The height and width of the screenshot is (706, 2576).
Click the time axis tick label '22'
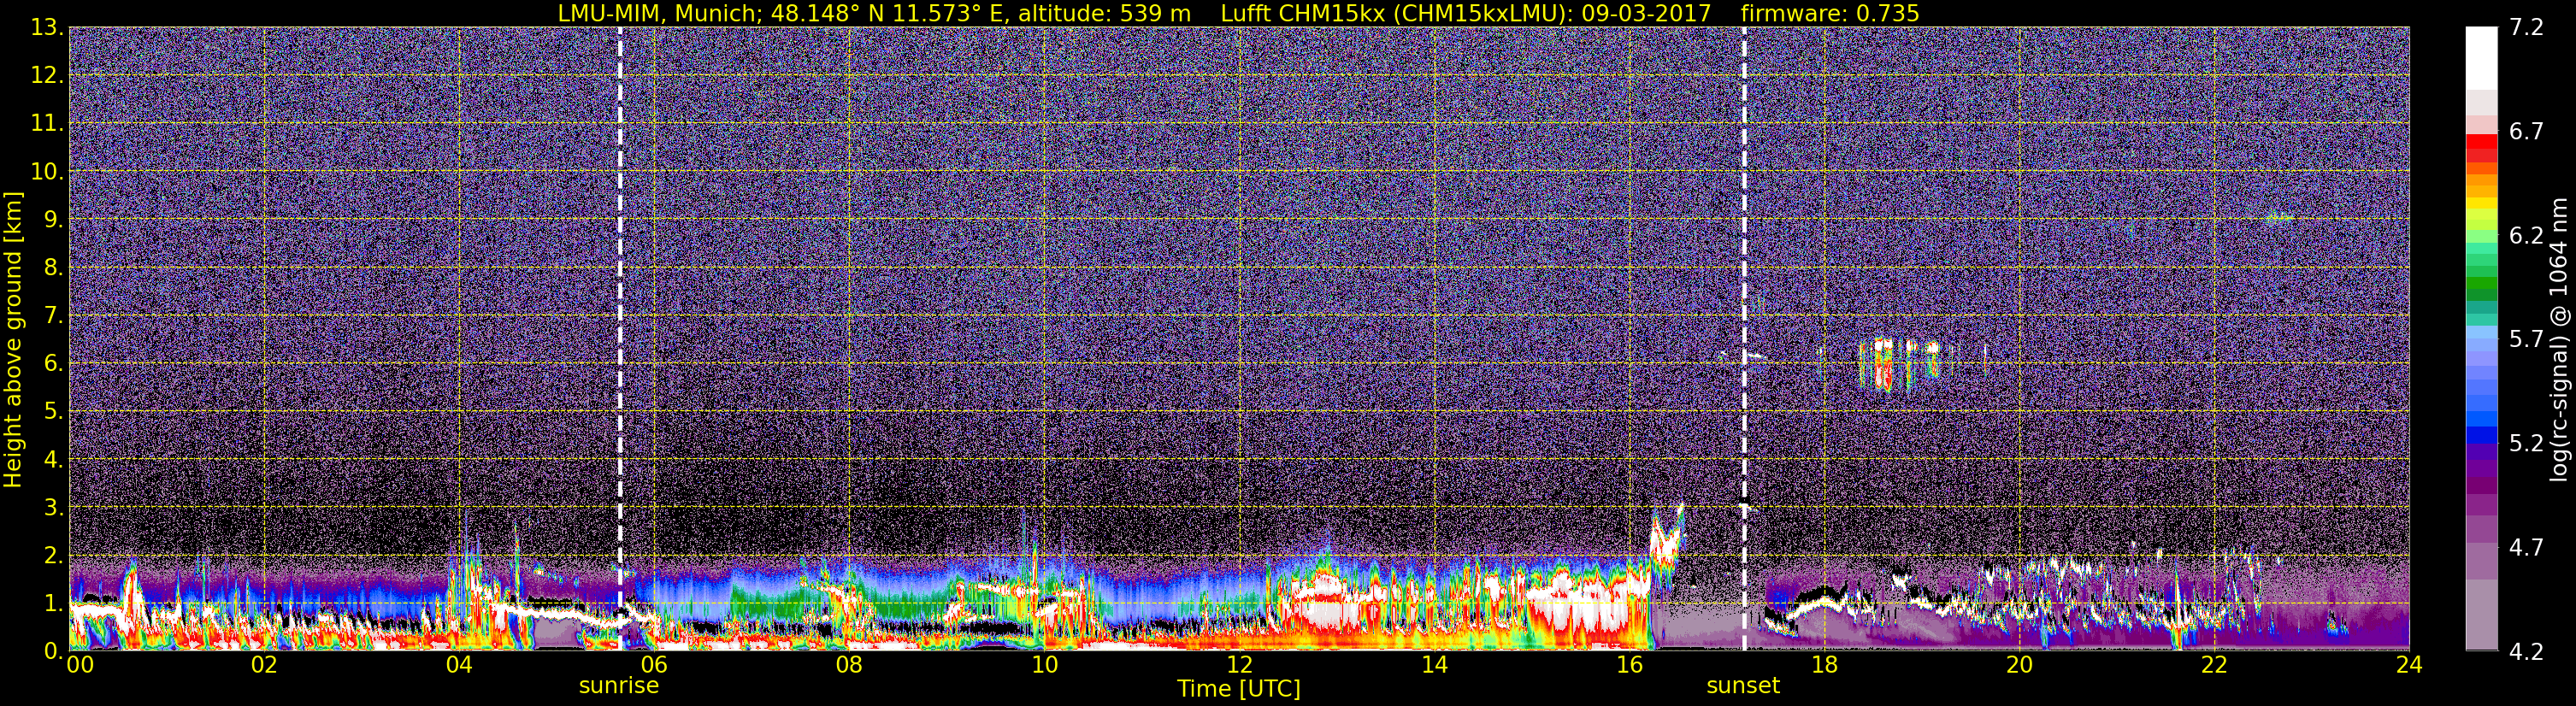2214,665
